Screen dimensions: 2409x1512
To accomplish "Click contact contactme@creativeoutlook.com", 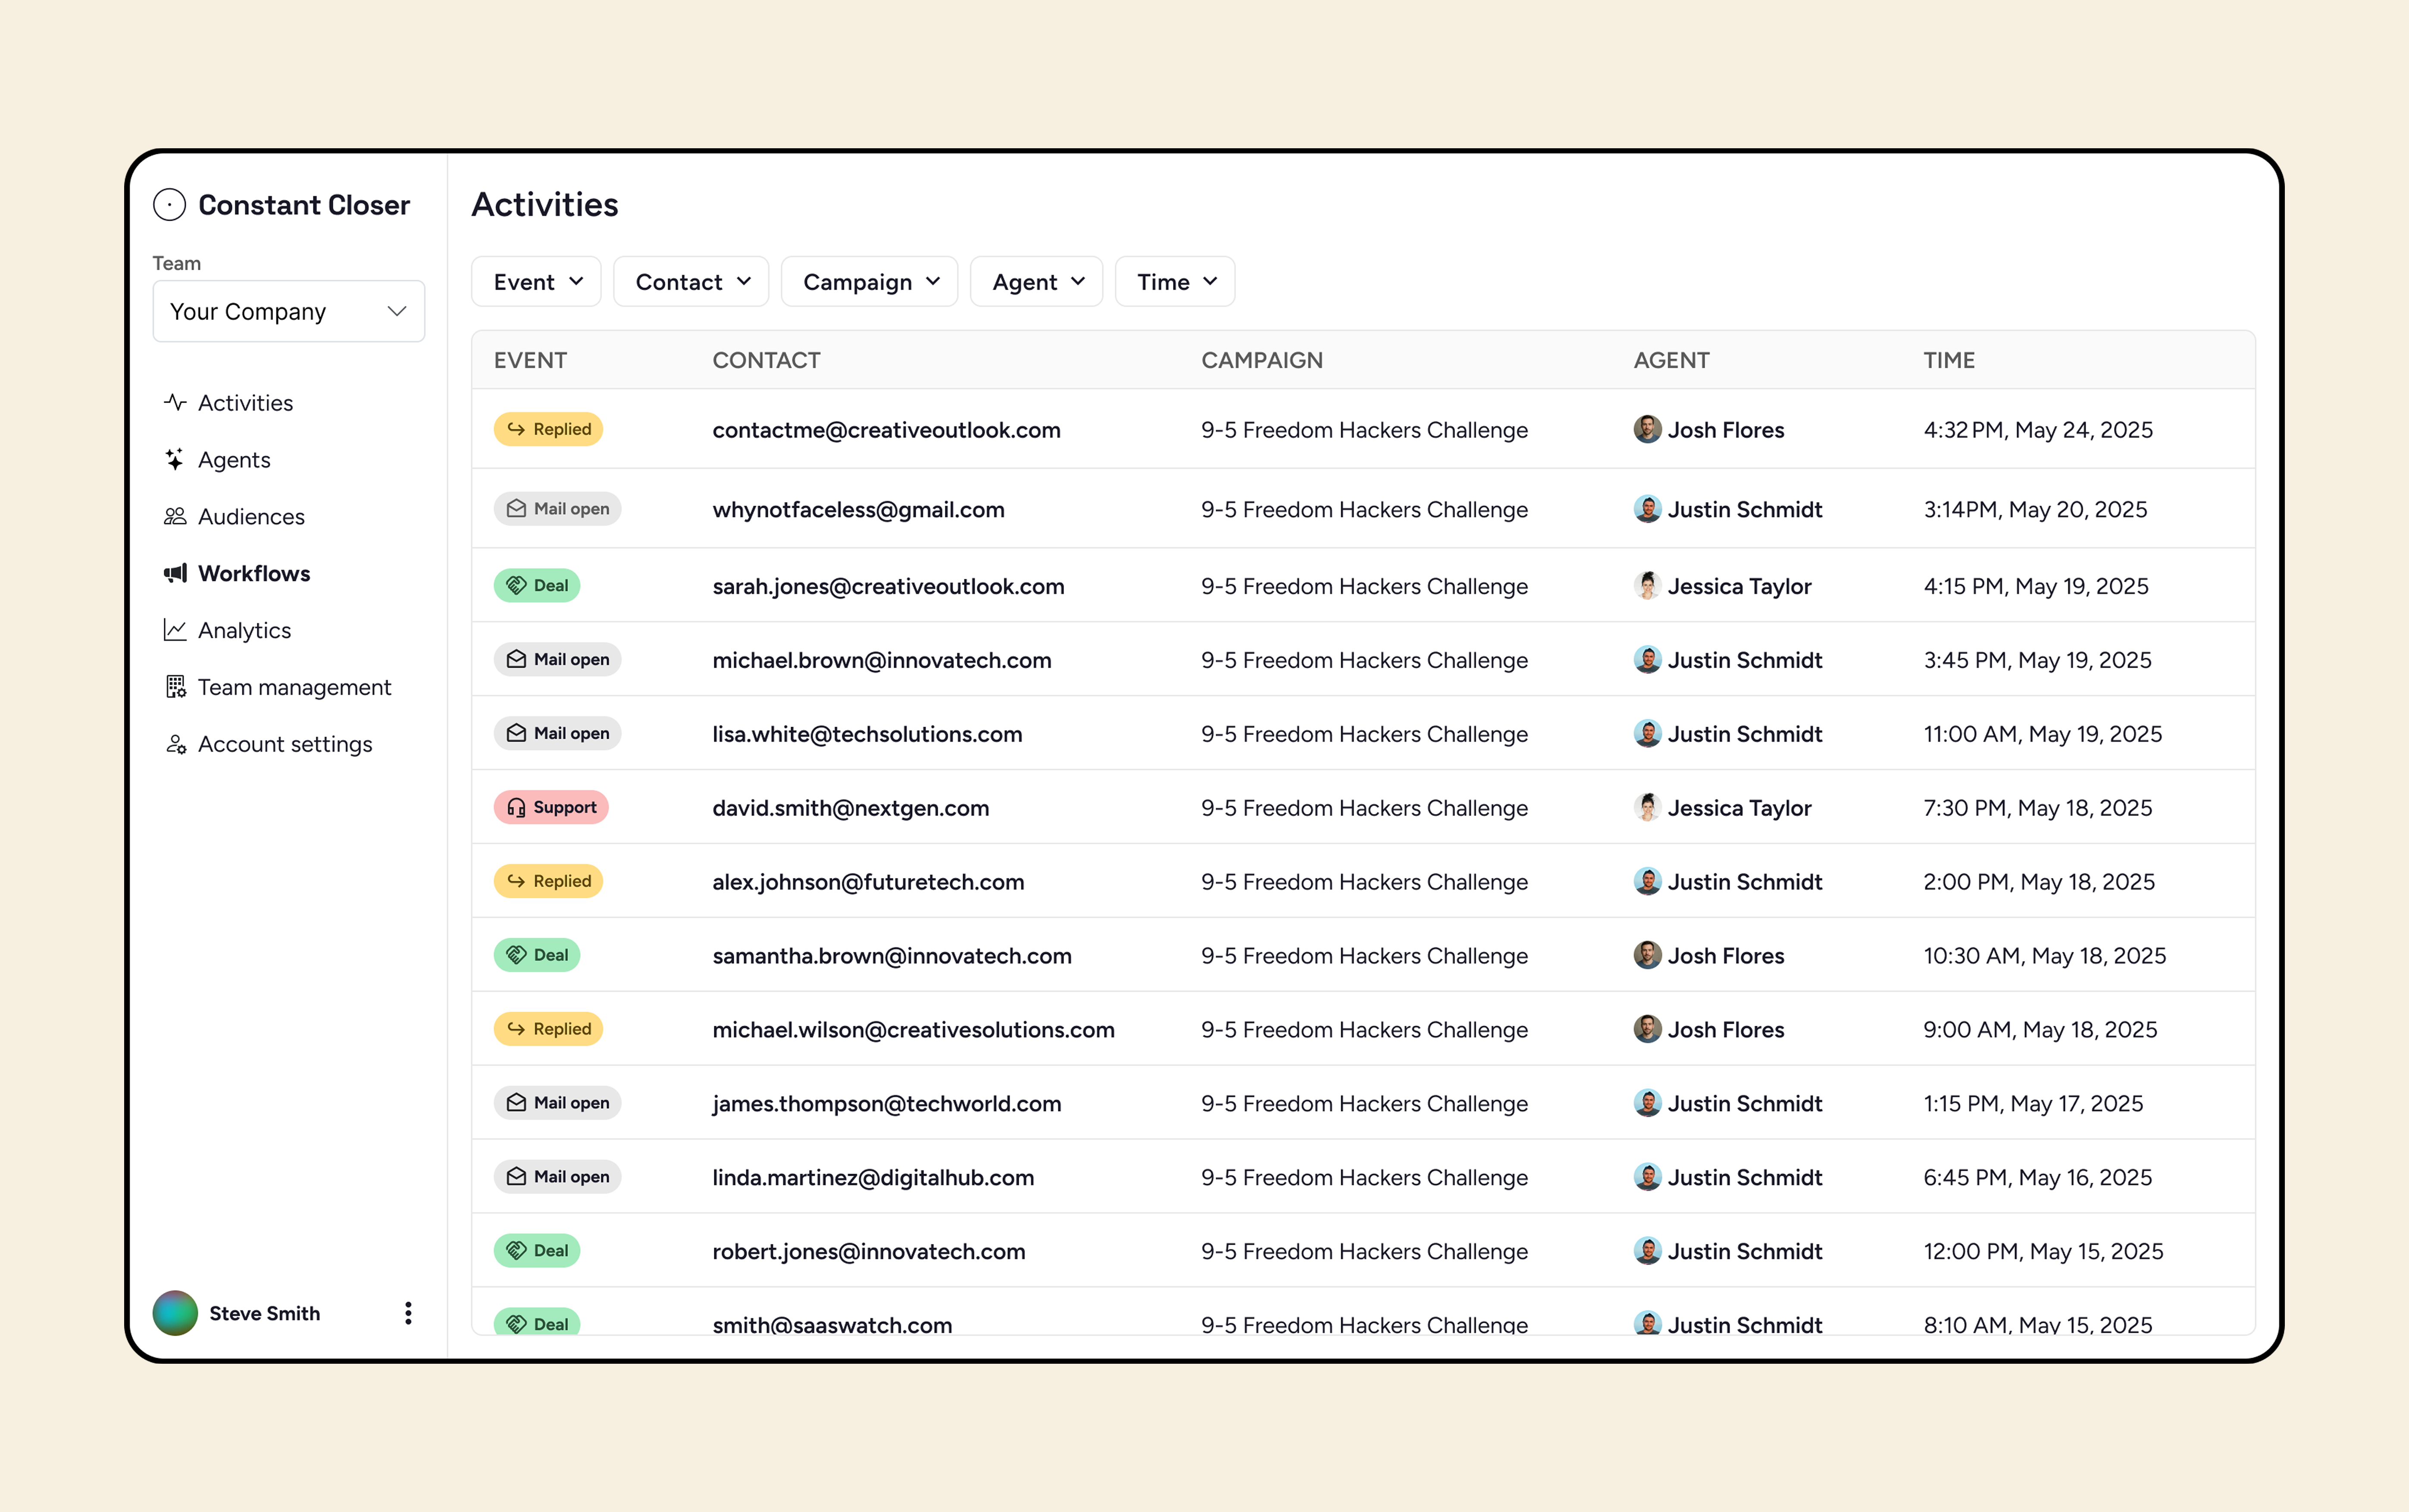I will point(886,431).
